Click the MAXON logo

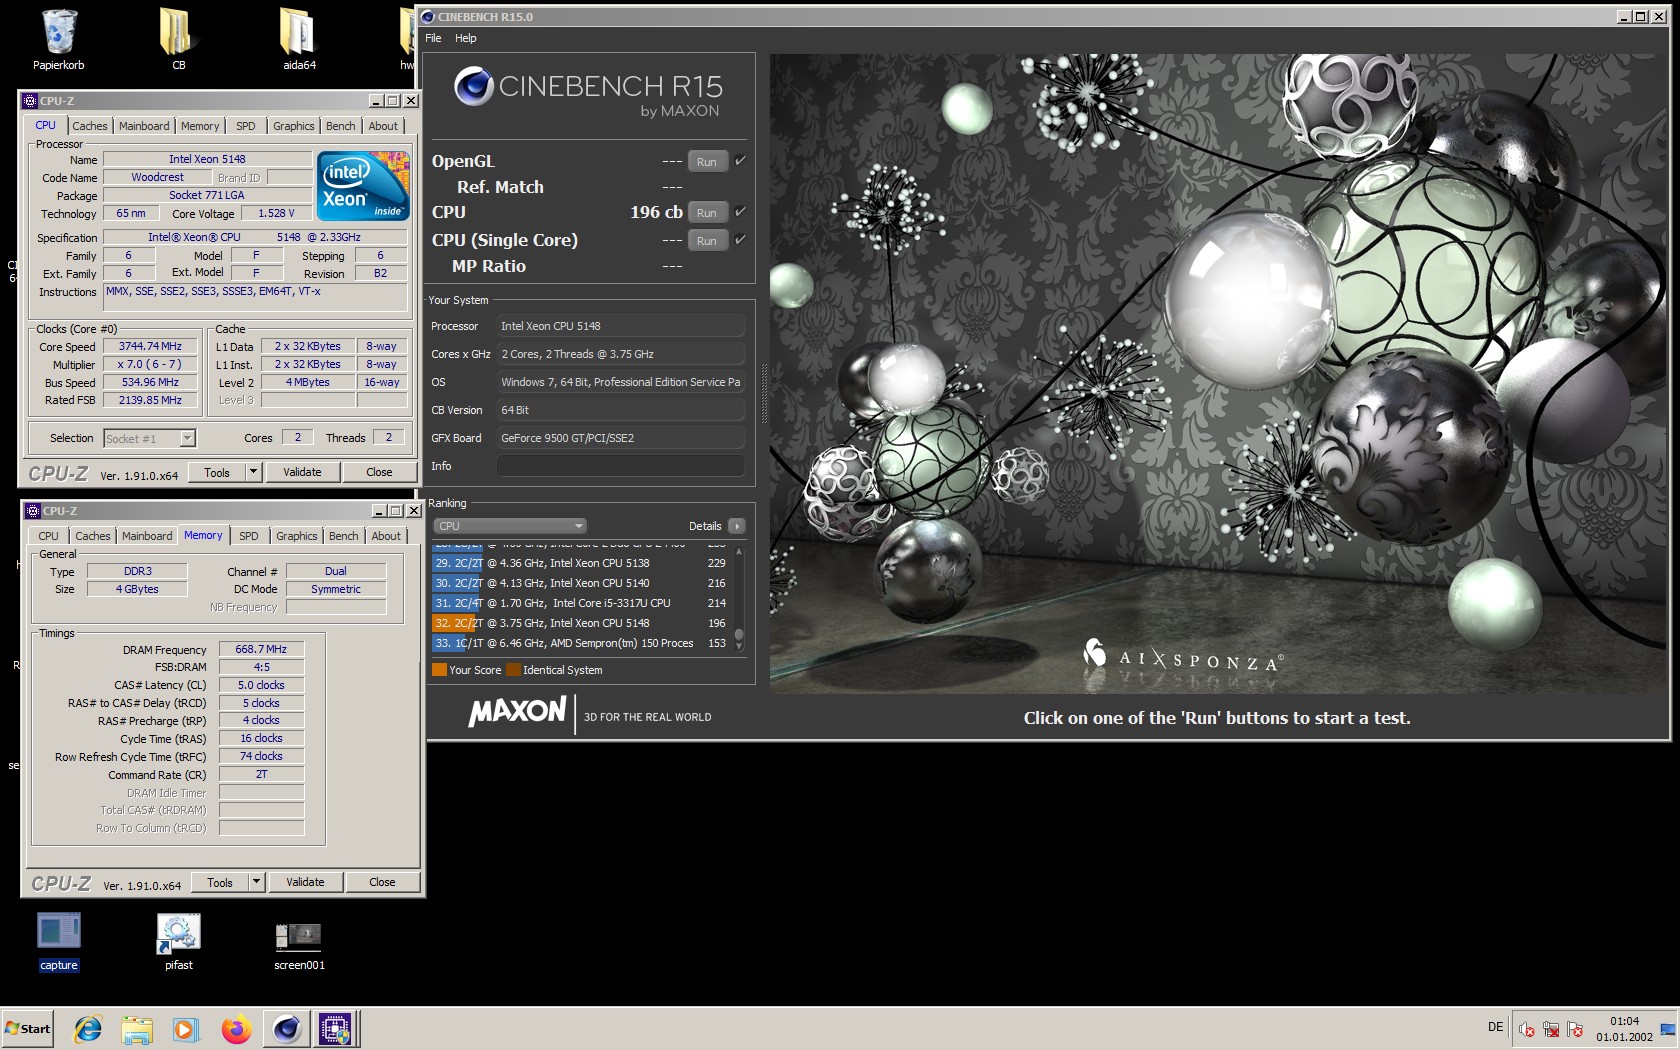tap(517, 712)
